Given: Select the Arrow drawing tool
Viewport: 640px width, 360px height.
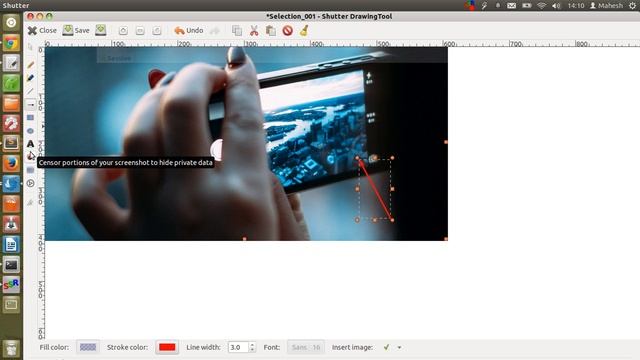Looking at the screenshot, I should pyautogui.click(x=31, y=104).
